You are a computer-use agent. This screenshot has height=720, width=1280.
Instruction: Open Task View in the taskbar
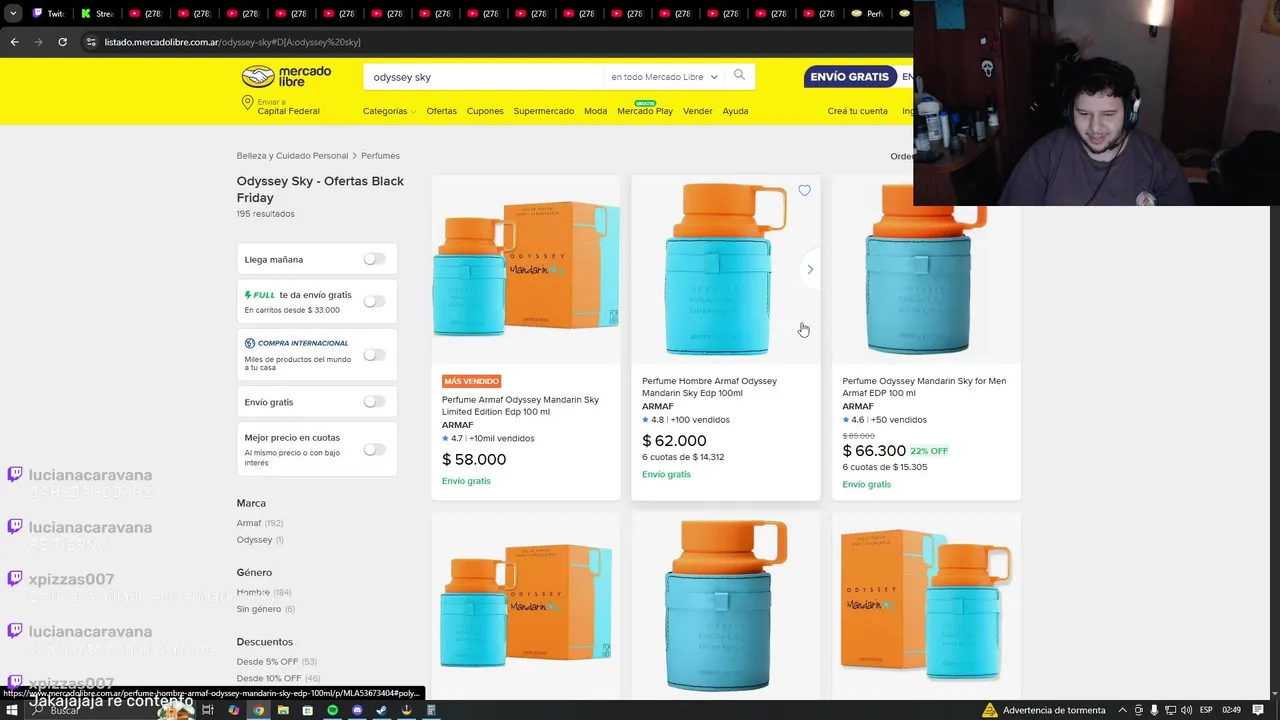point(208,710)
